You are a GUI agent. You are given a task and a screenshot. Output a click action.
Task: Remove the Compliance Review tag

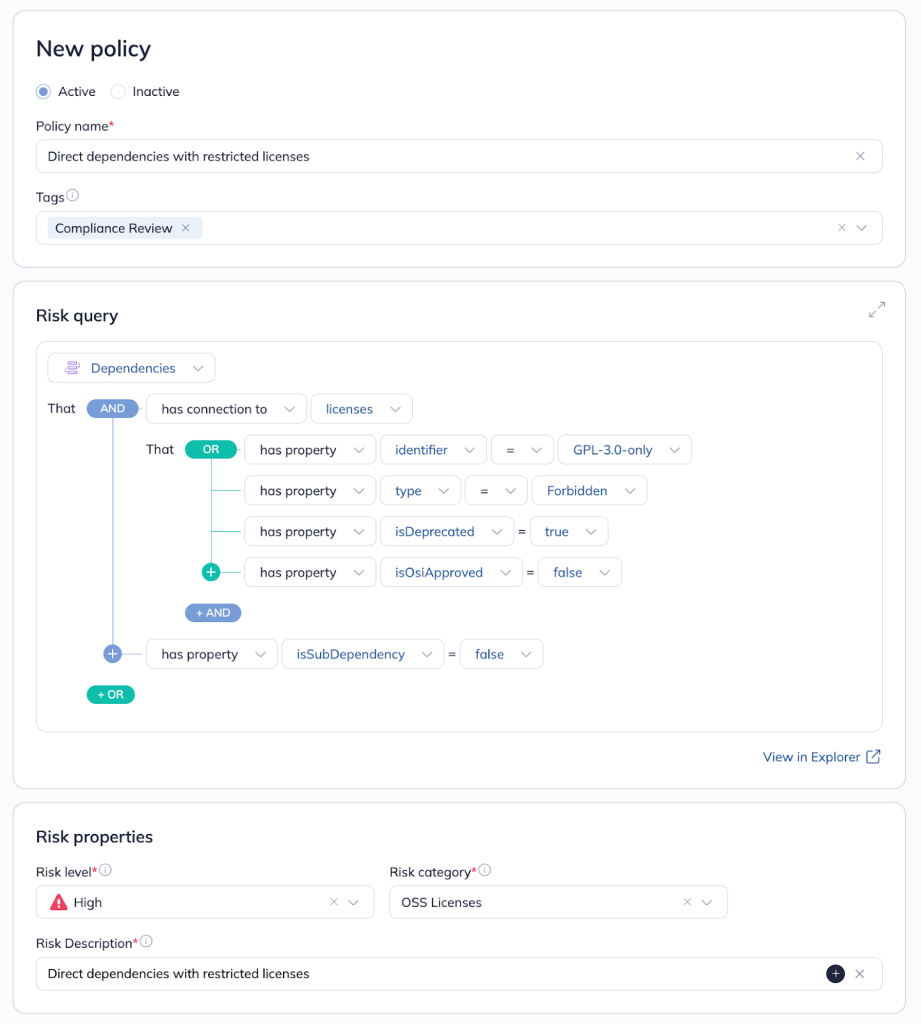[185, 228]
